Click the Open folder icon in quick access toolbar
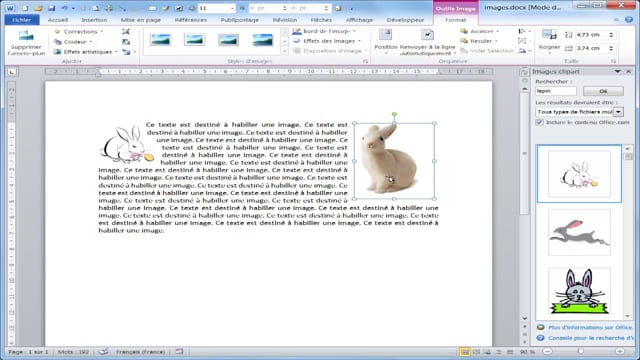The height and width of the screenshot is (360, 640). (x=38, y=8)
